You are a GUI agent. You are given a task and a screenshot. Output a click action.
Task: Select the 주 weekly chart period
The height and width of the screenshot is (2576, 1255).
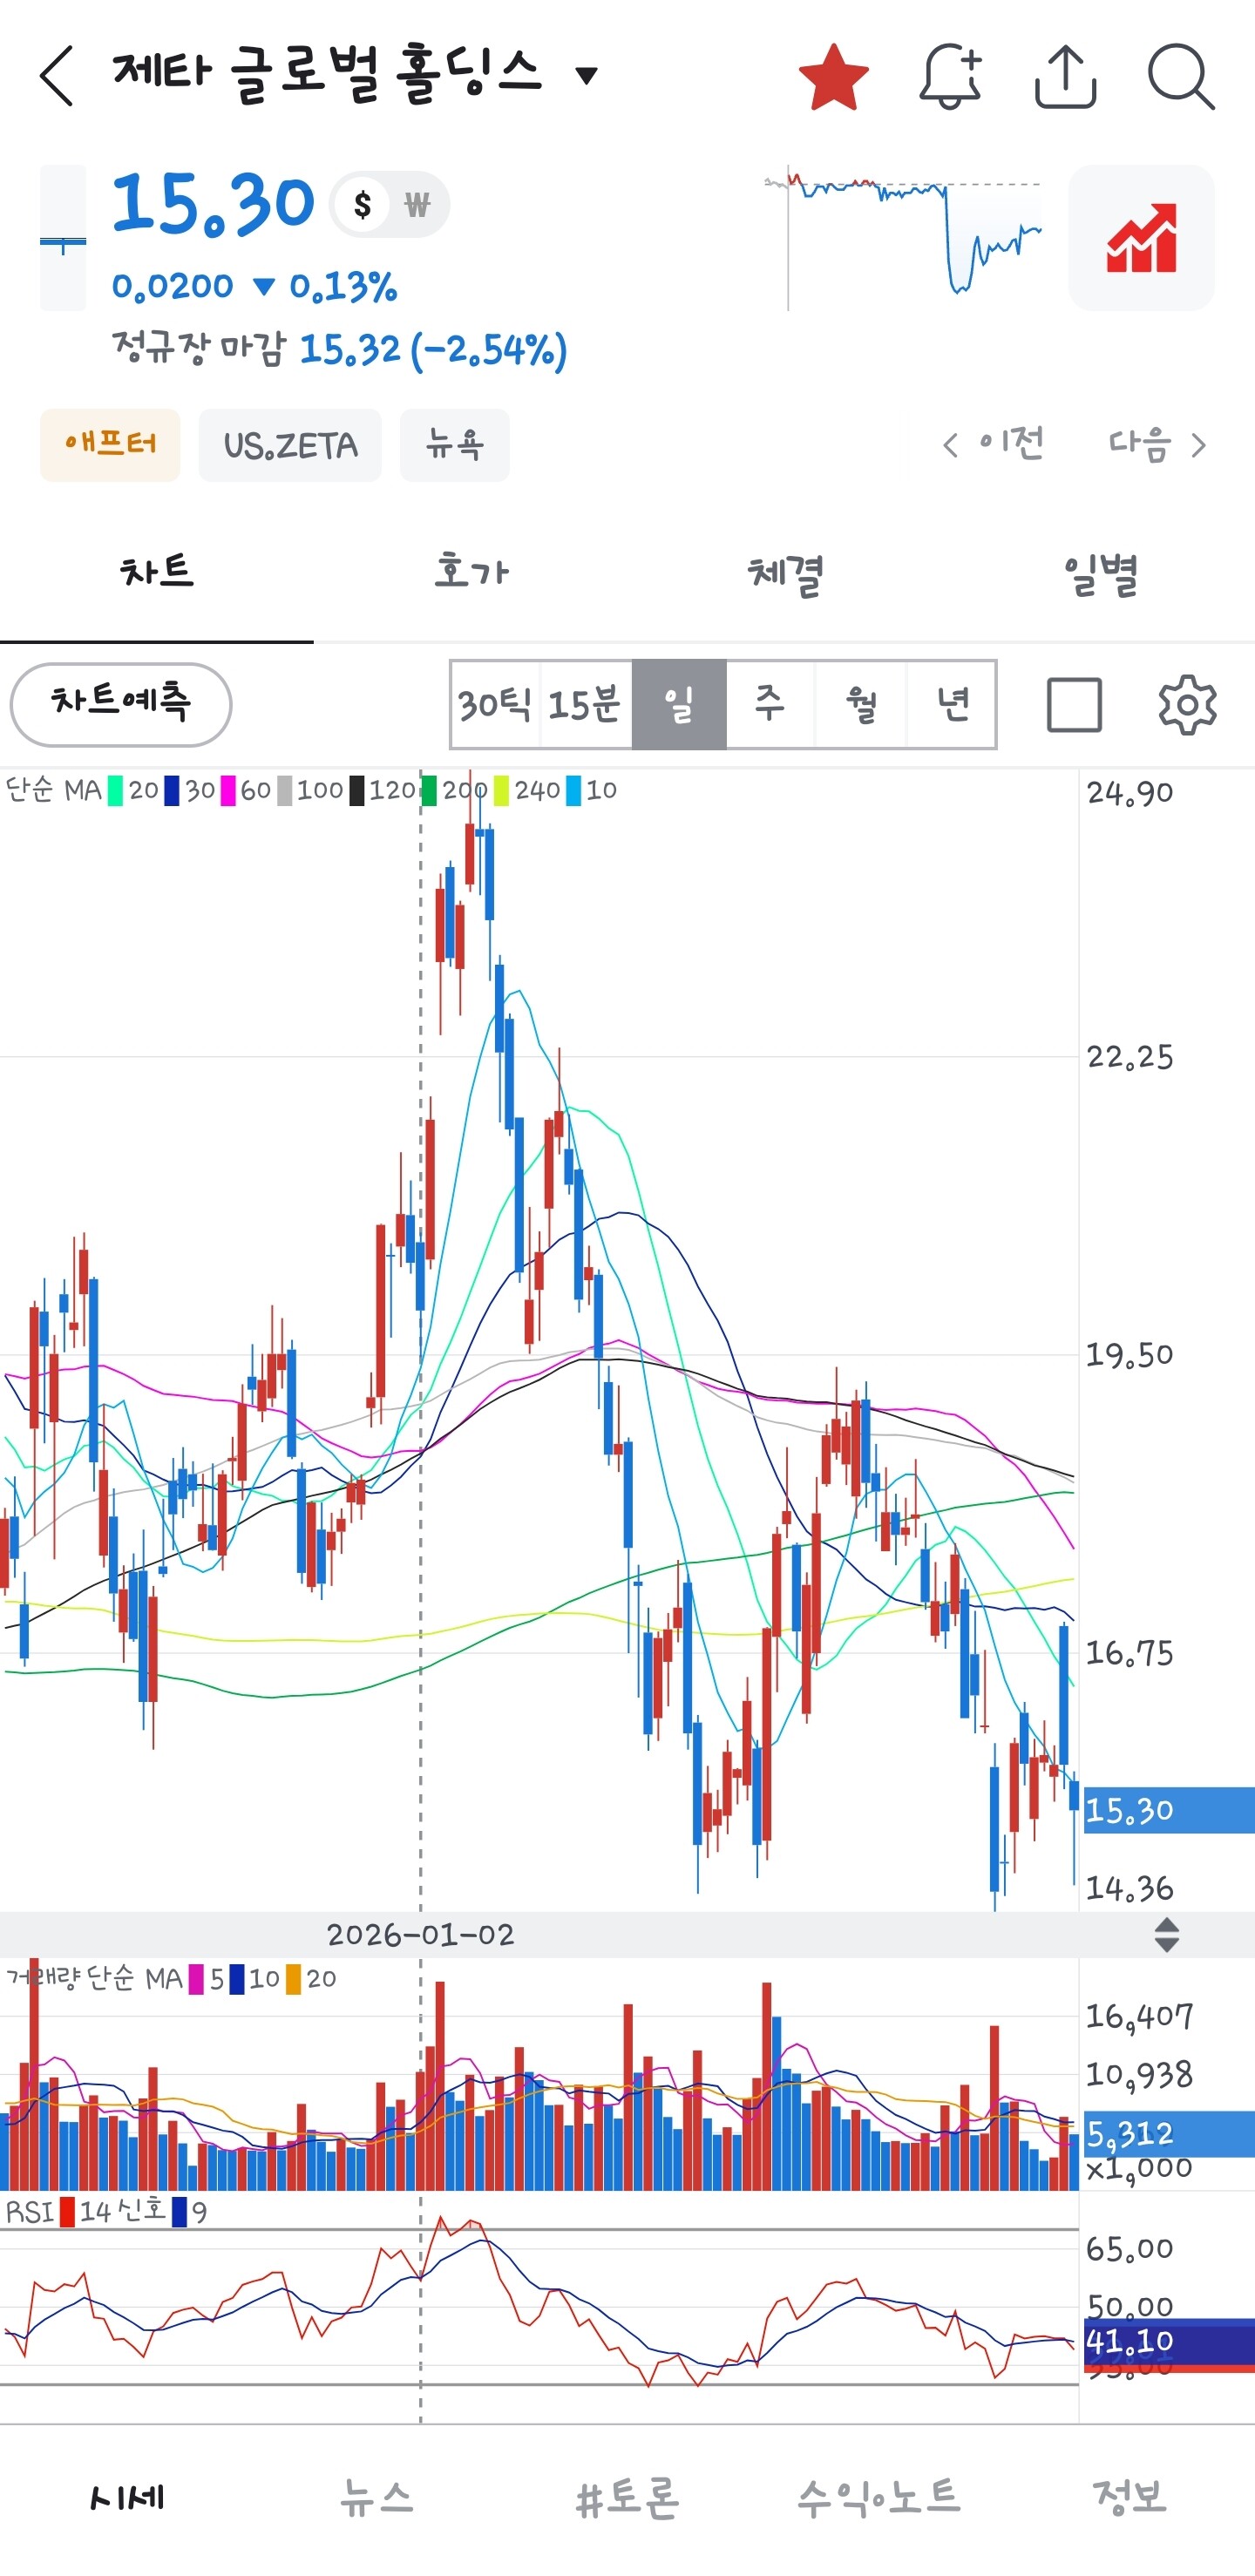(769, 704)
